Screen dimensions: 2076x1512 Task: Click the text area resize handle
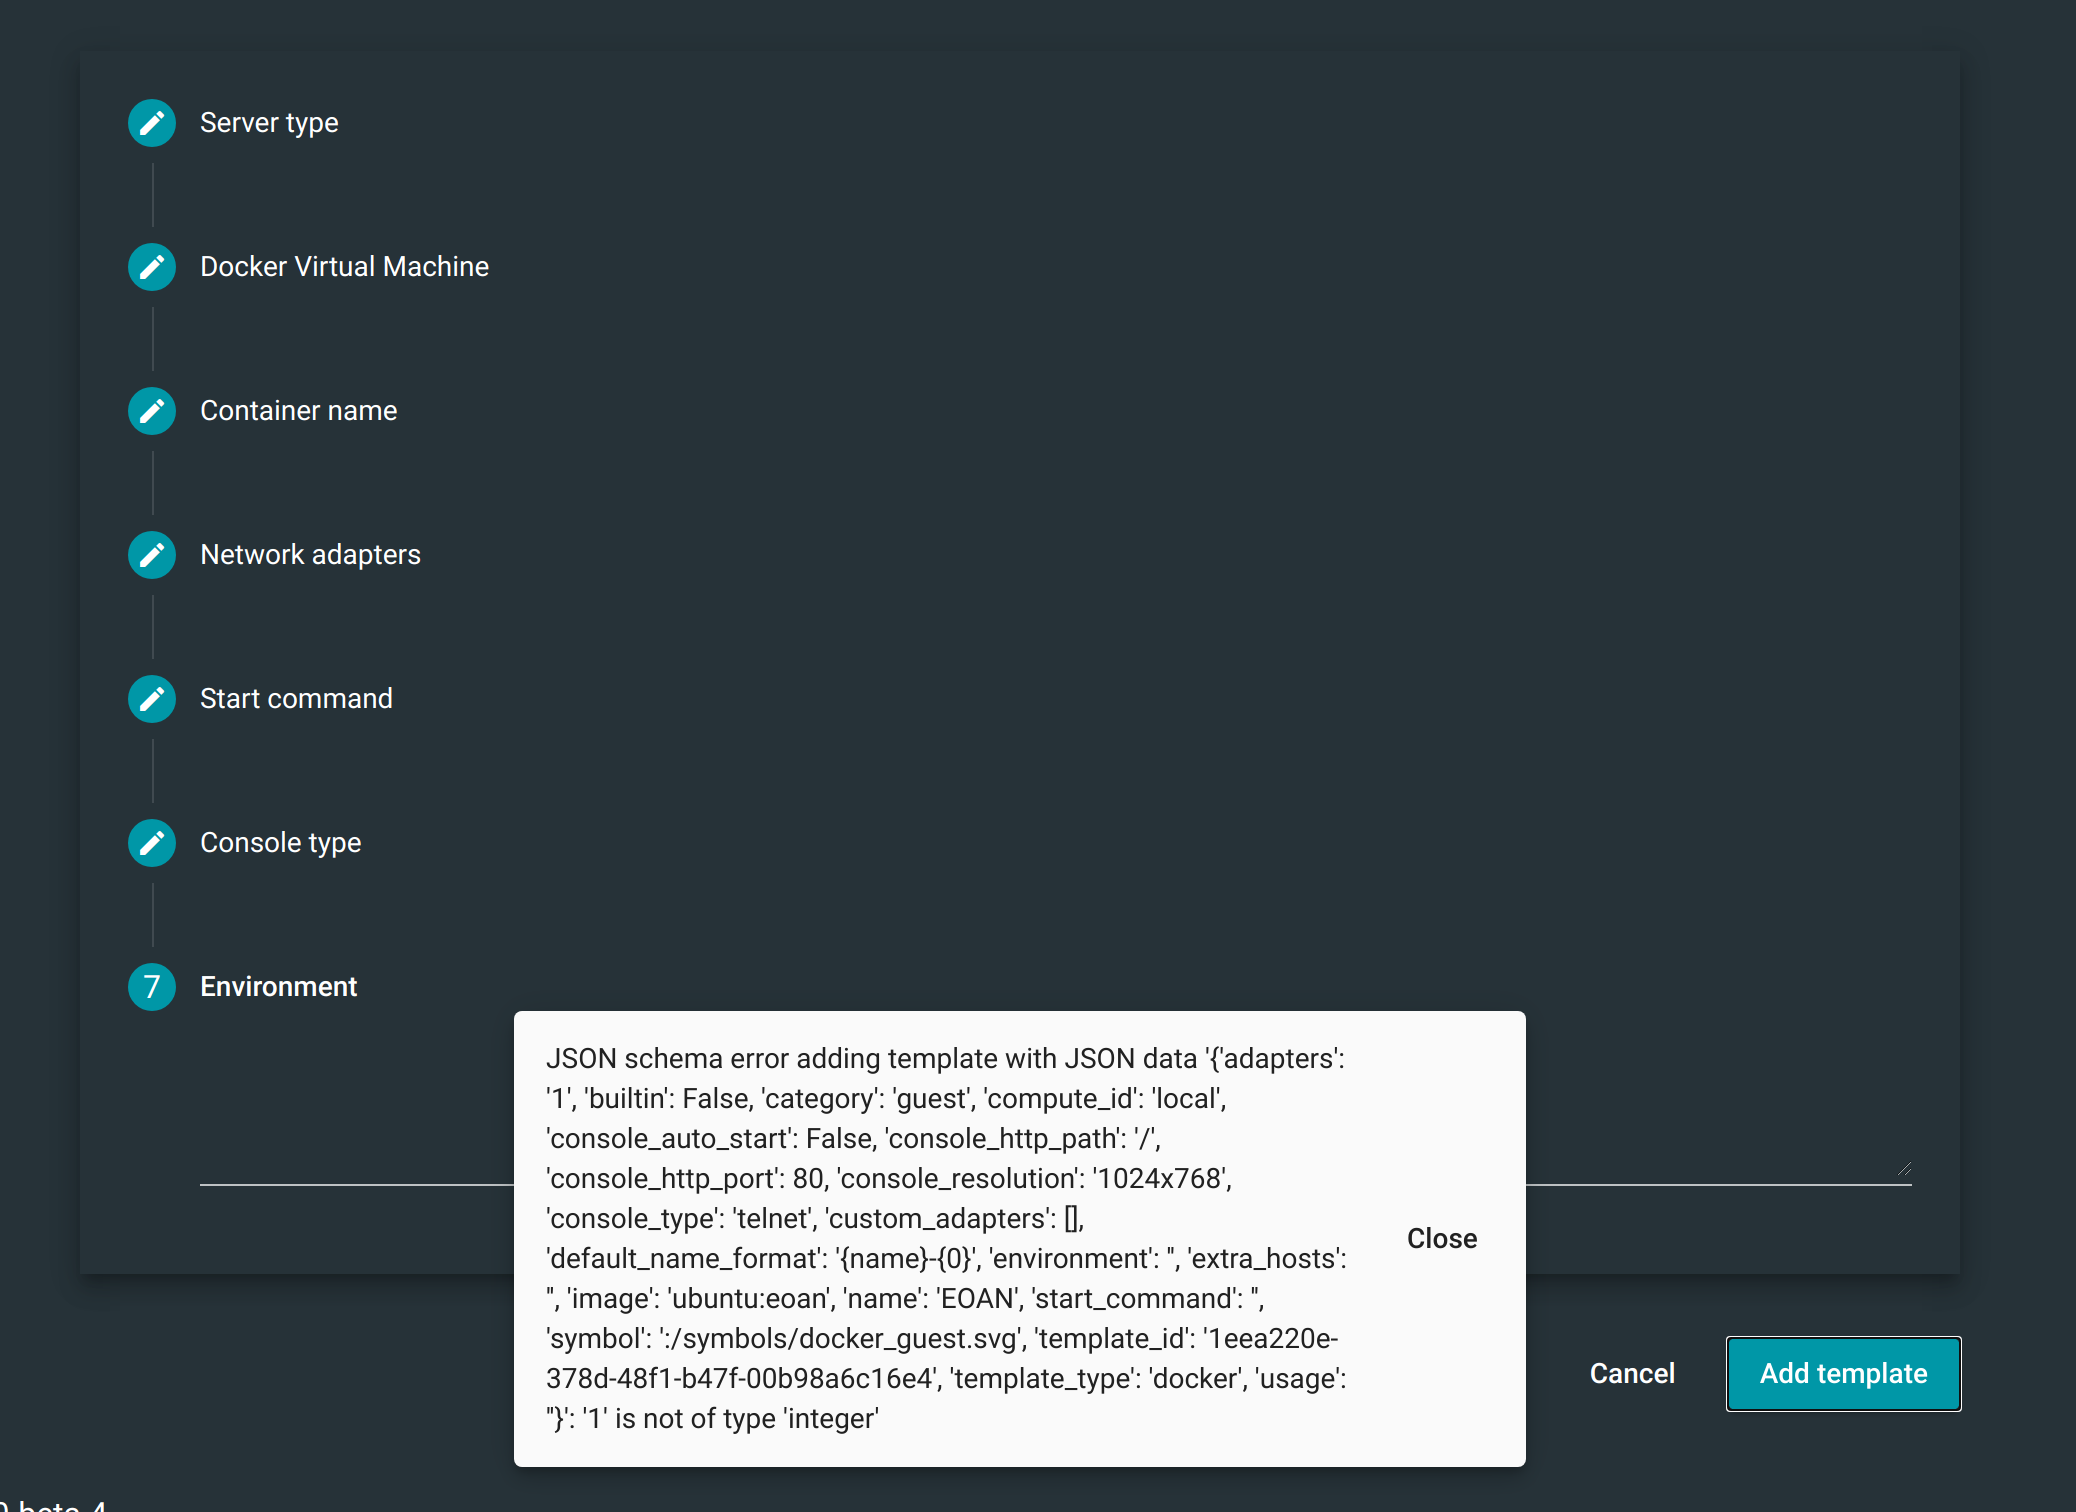click(1903, 1168)
